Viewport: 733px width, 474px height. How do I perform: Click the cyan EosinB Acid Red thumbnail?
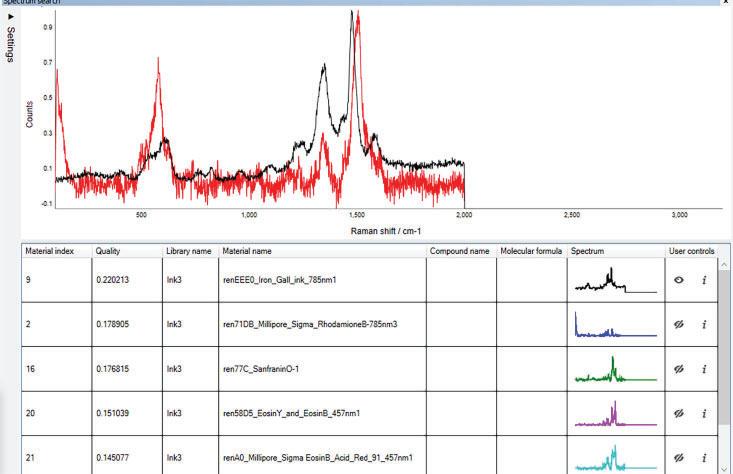[x=616, y=458]
